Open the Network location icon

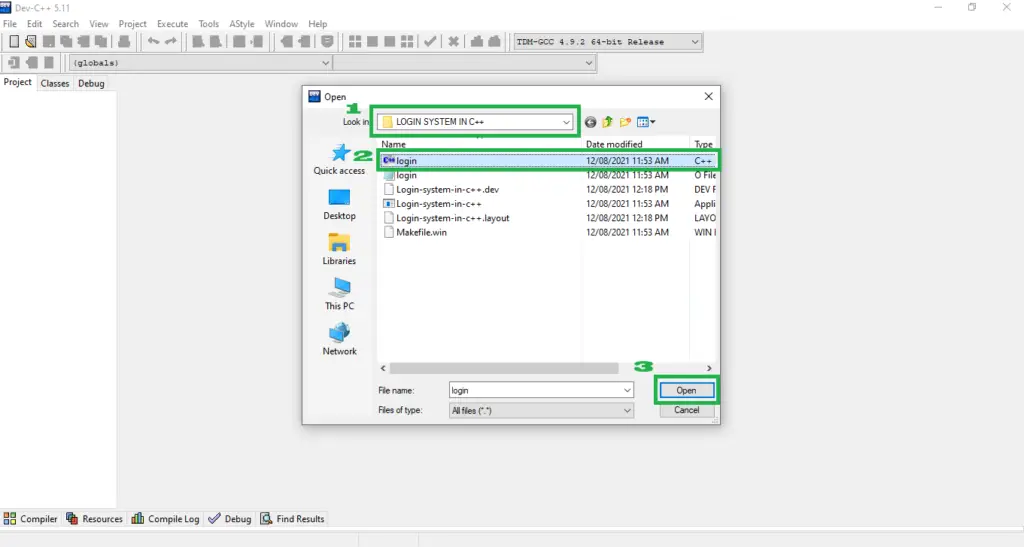tap(339, 334)
